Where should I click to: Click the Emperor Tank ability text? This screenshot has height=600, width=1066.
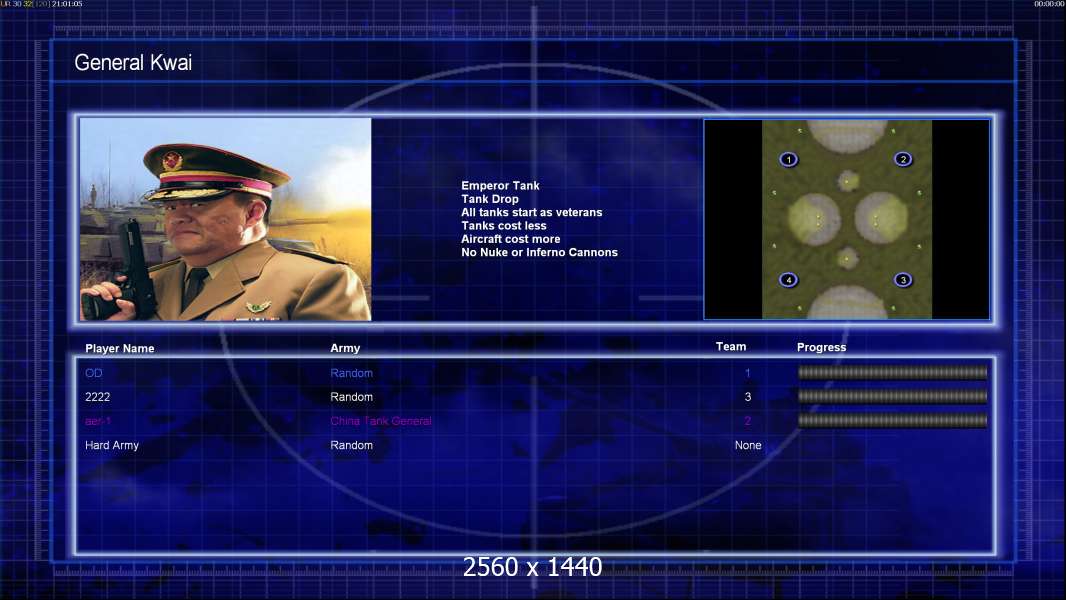(x=500, y=186)
